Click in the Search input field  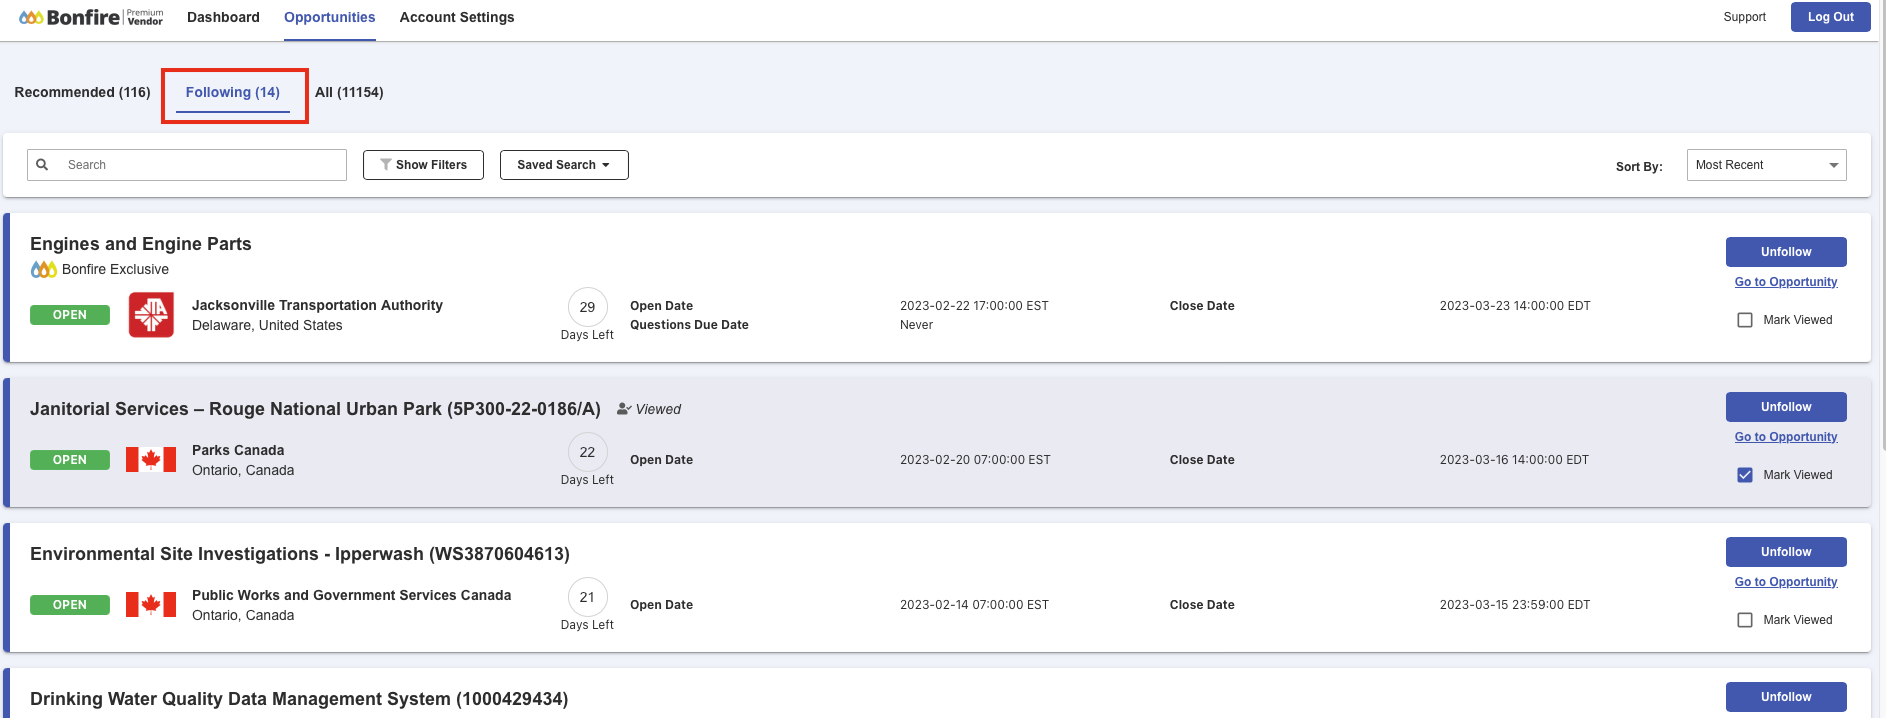[x=187, y=165]
